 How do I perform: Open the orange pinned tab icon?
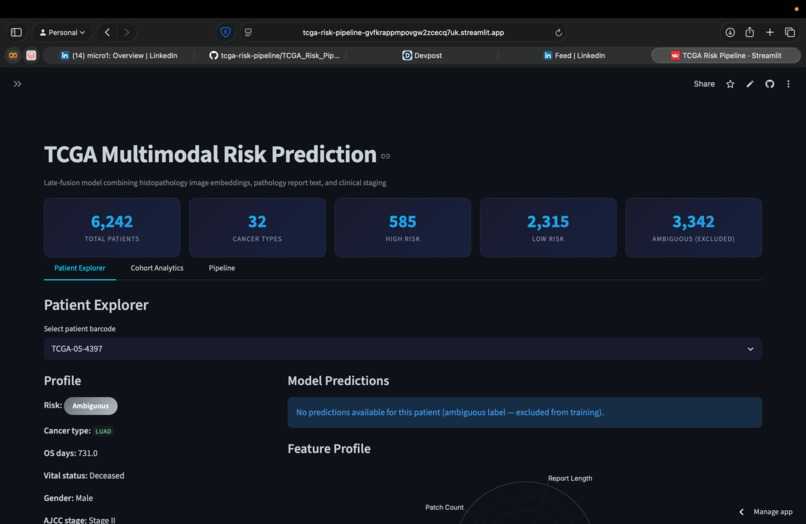coord(13,56)
